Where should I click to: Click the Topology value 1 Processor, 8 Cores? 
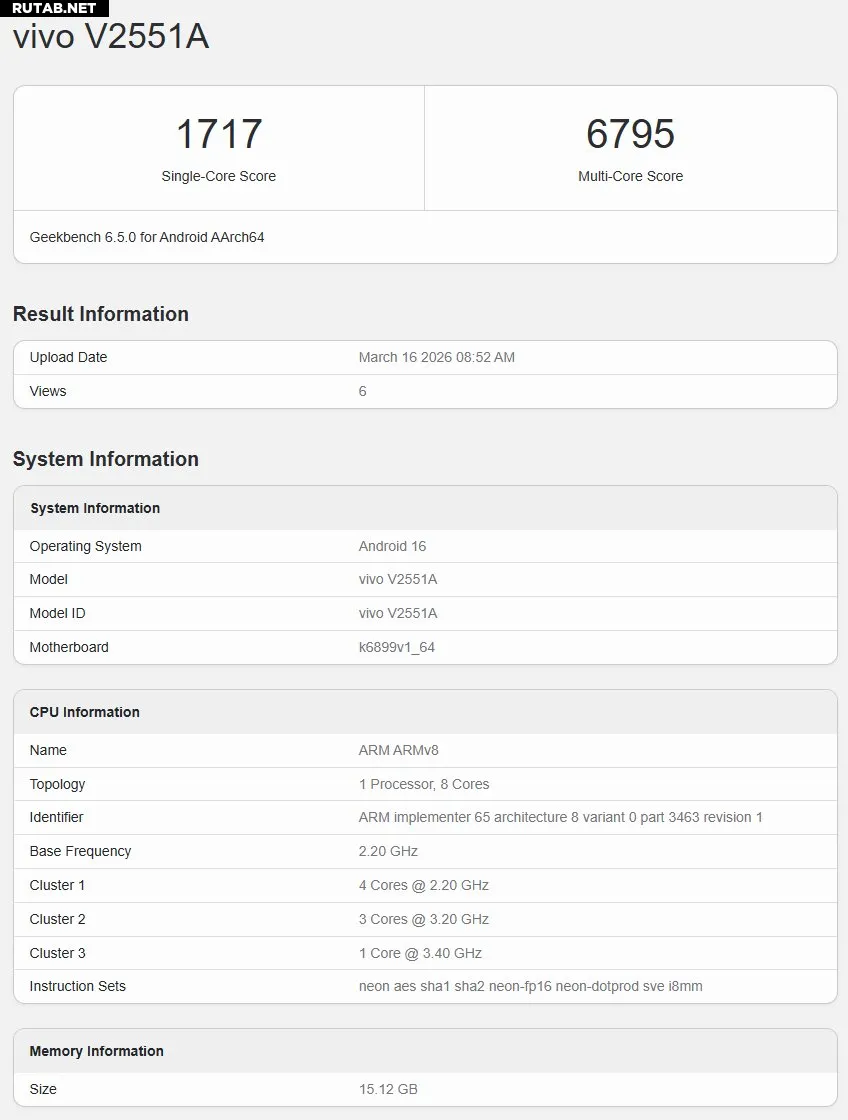[423, 784]
